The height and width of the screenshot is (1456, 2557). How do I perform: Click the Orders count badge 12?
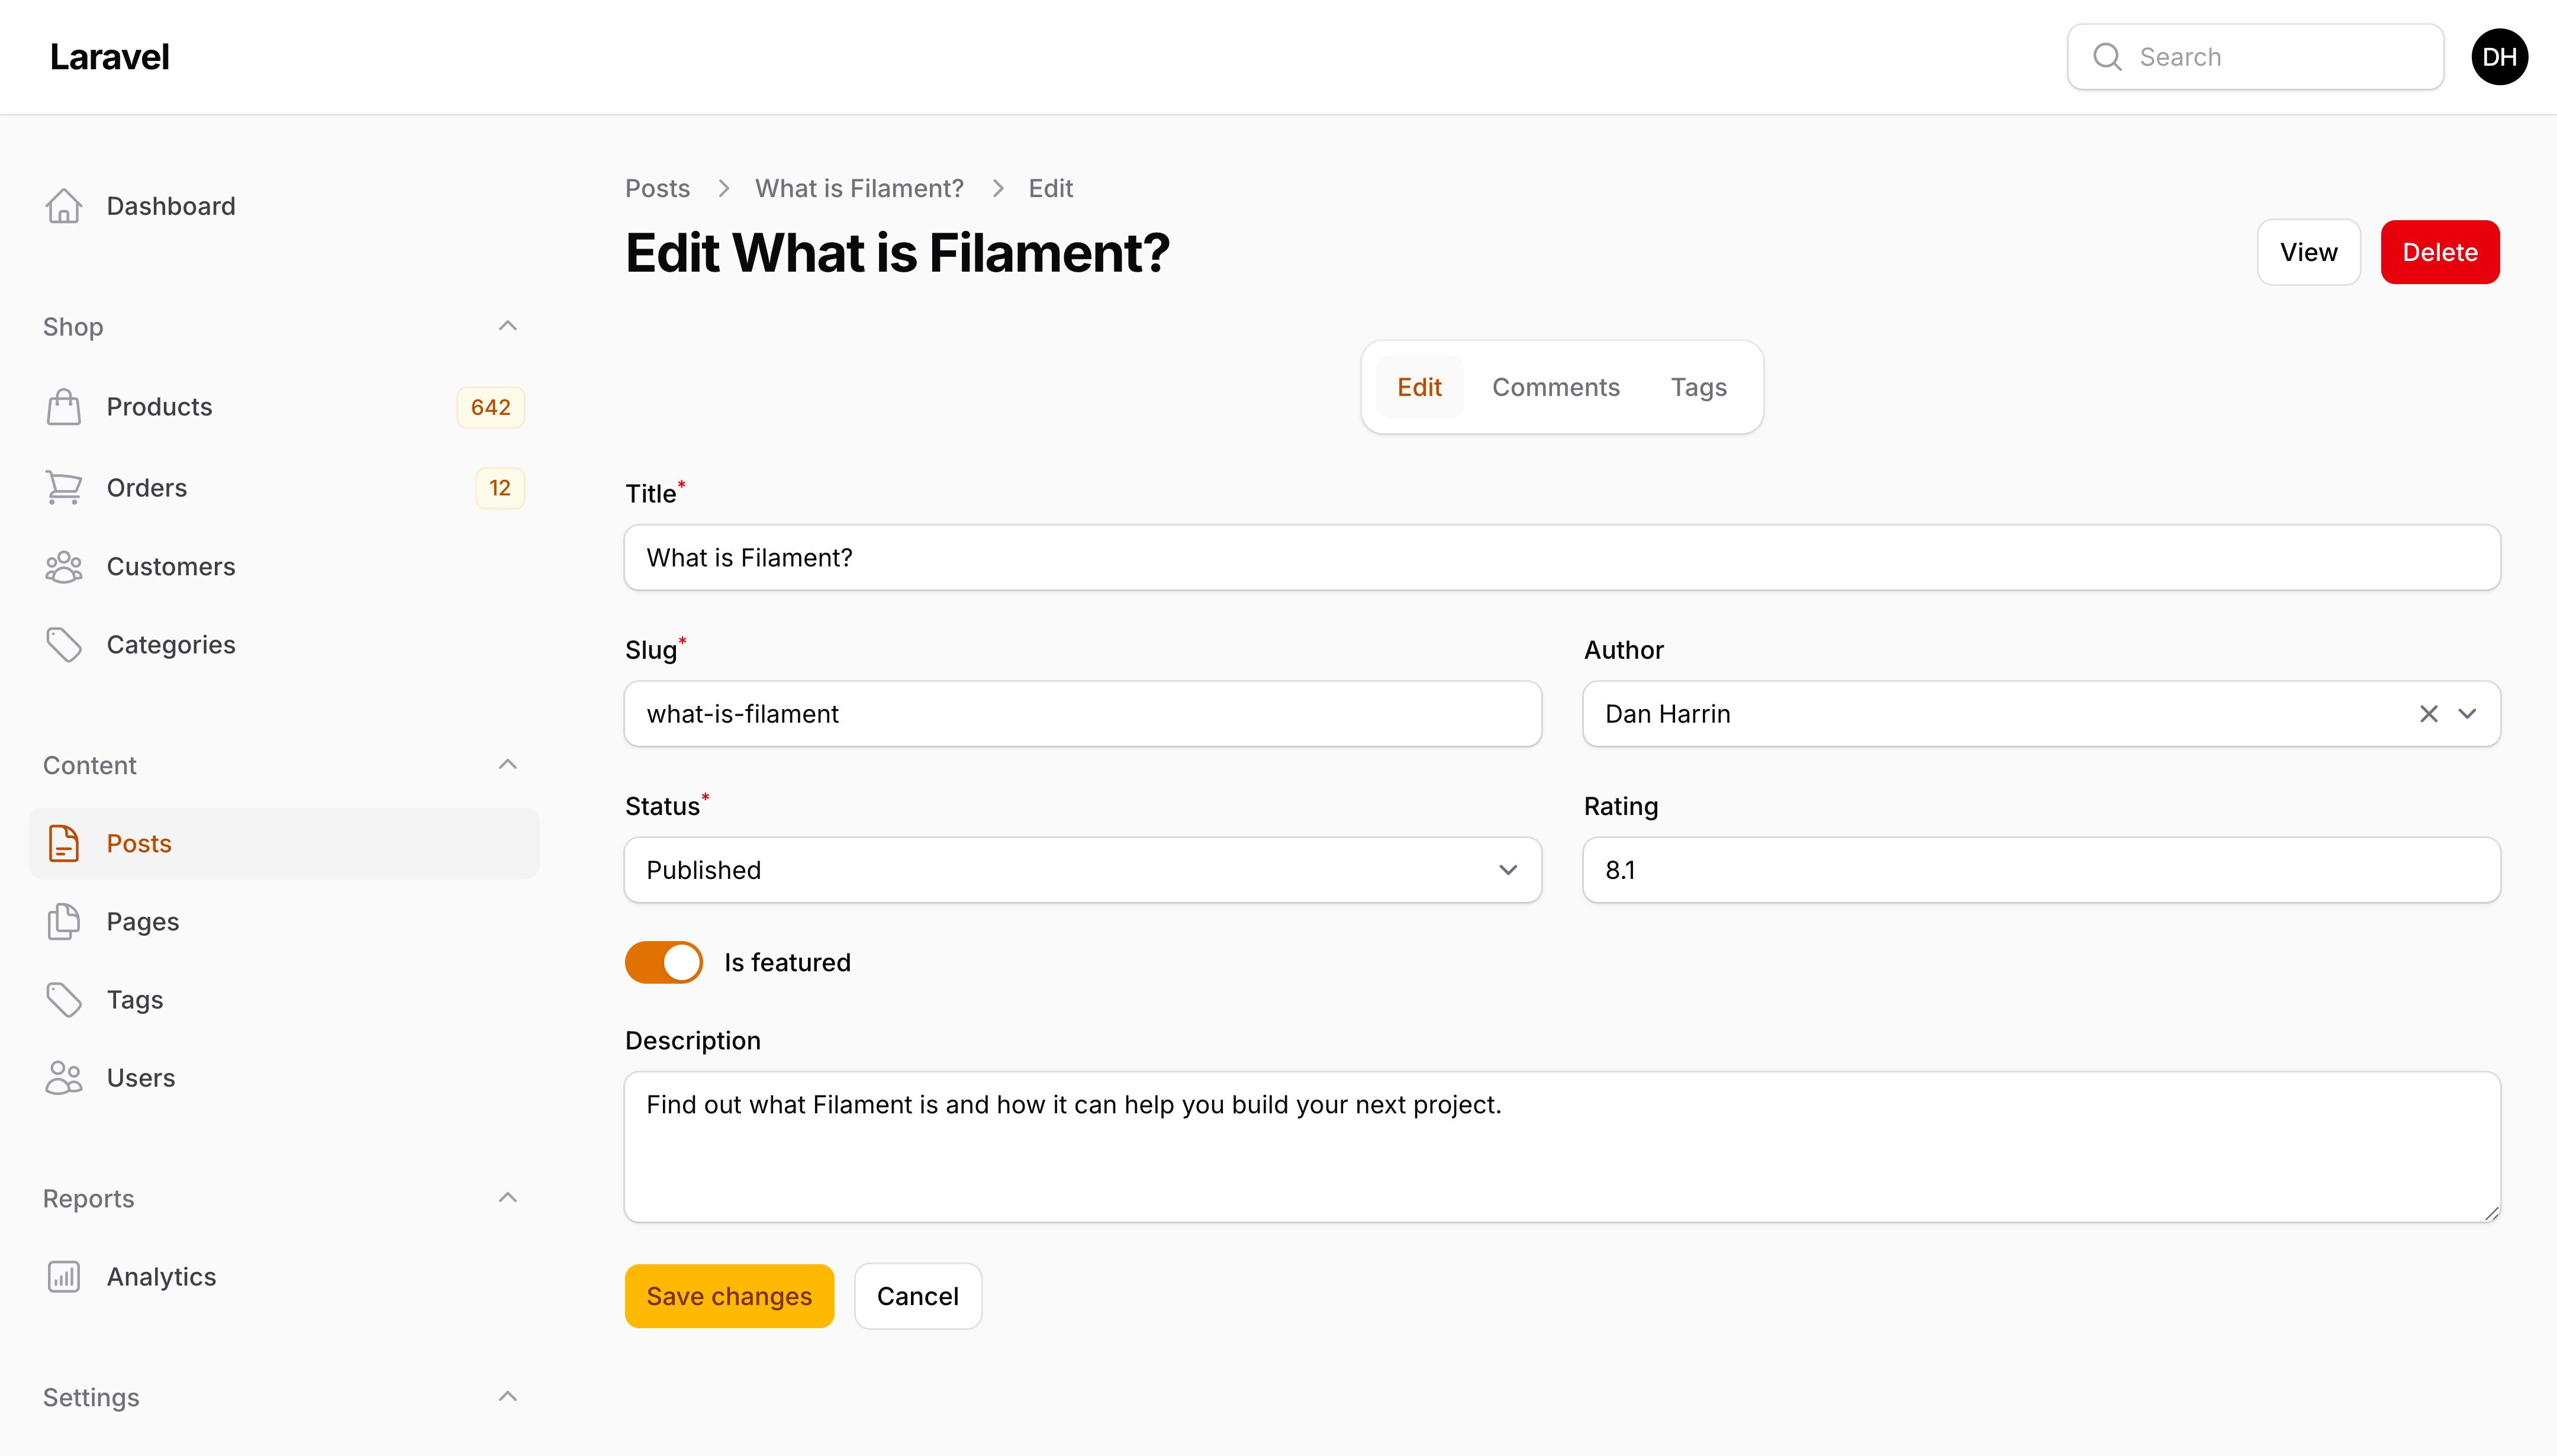tap(500, 488)
